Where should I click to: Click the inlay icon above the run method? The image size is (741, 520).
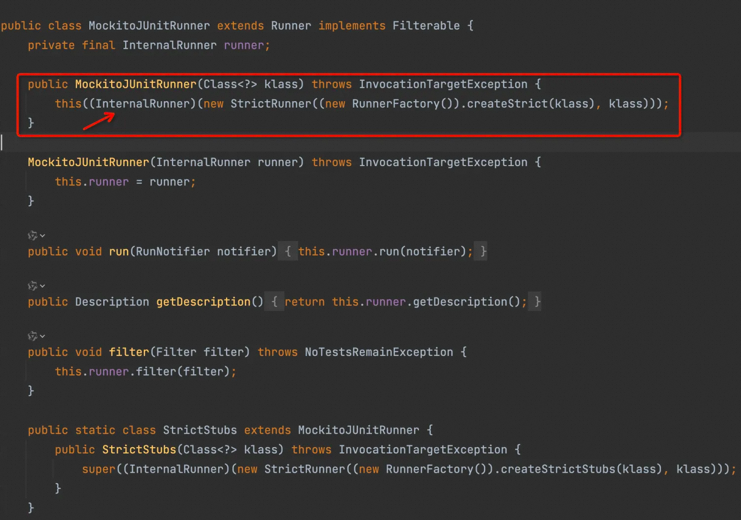pos(33,235)
